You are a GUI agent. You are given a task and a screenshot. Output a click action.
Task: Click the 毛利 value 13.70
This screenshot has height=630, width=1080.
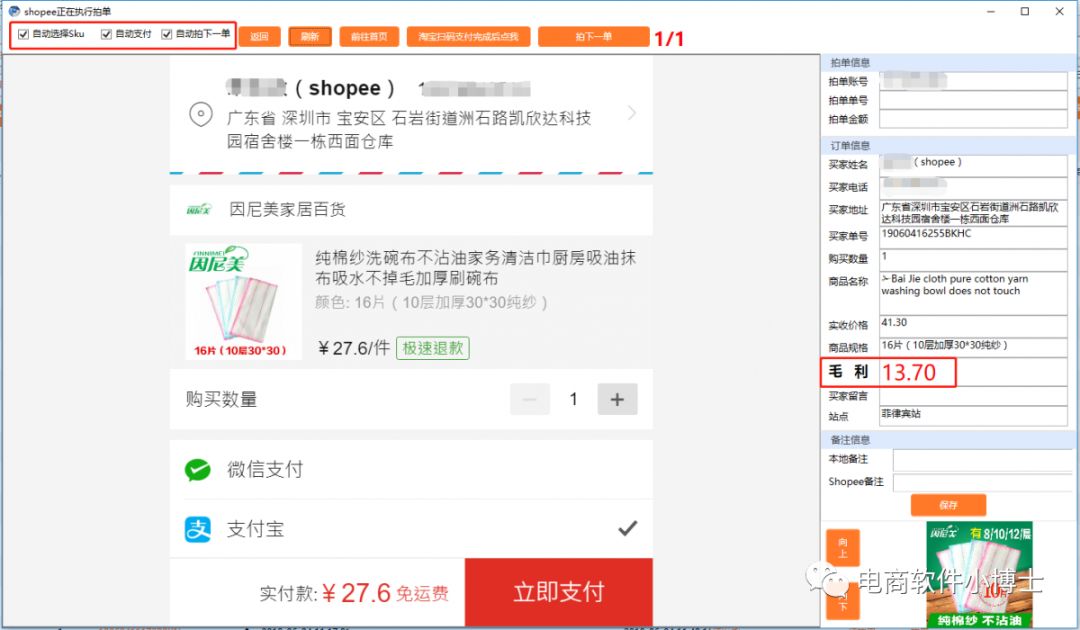(909, 372)
